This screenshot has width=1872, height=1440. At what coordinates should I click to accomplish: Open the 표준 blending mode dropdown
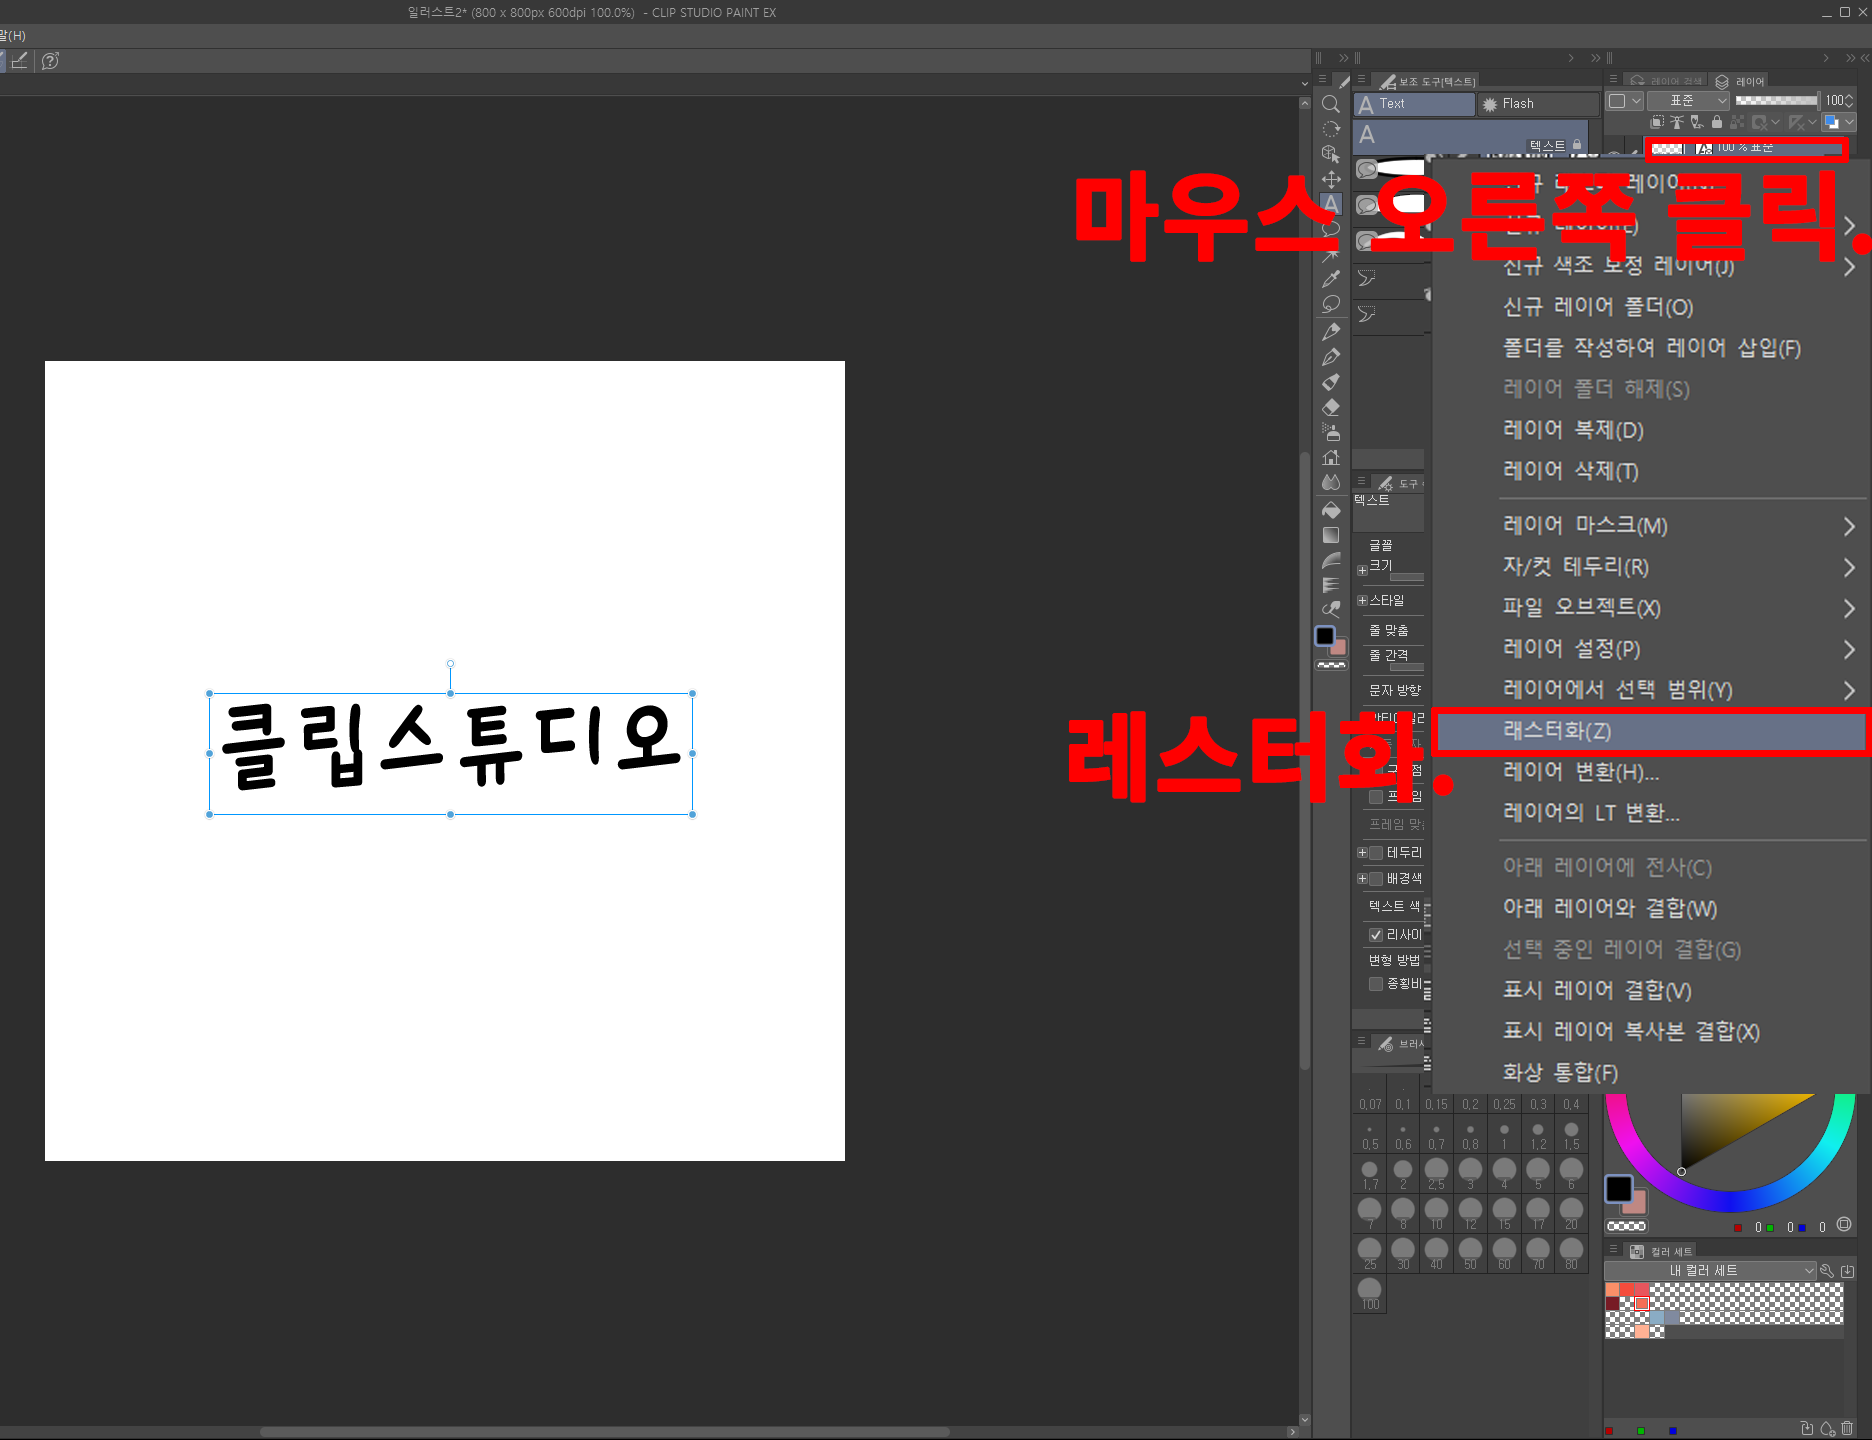[1687, 101]
